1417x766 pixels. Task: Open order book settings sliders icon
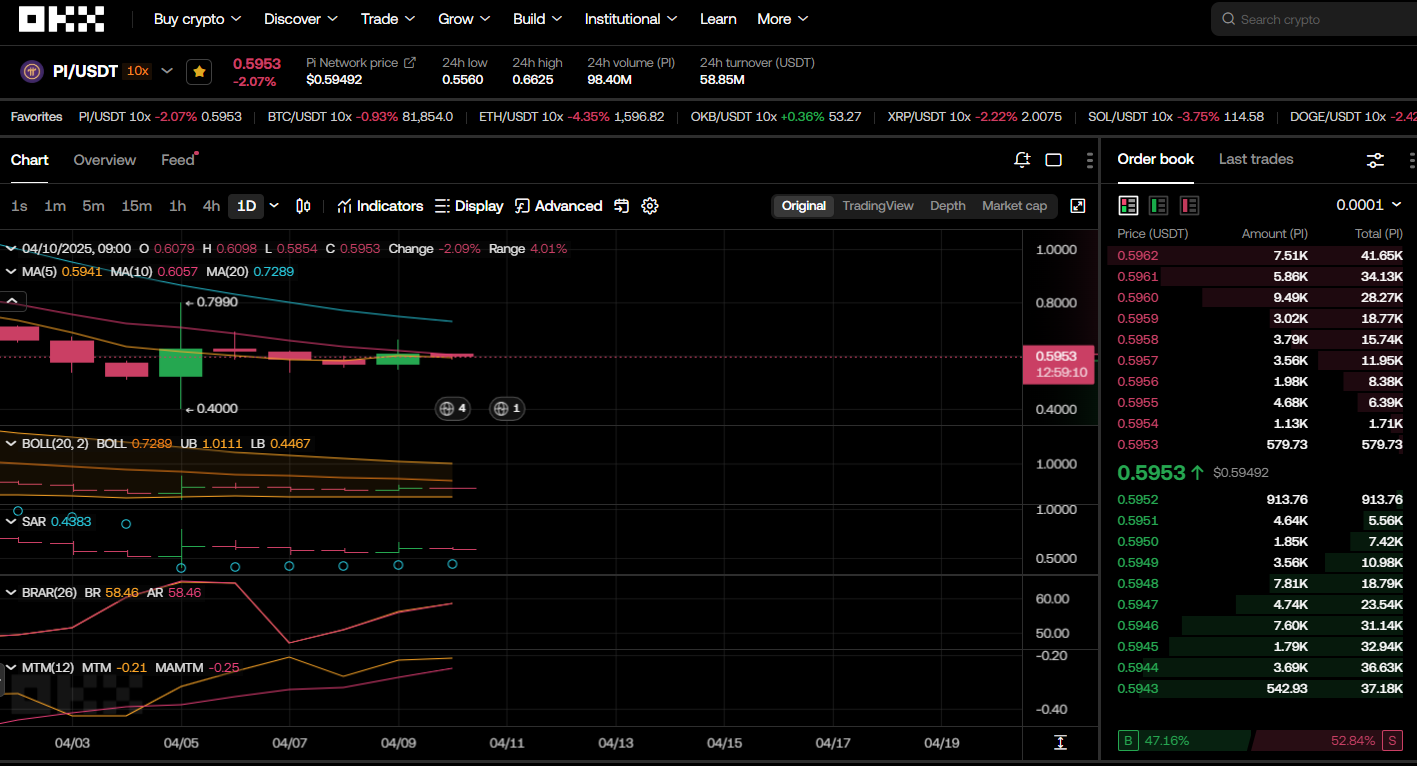1376,160
